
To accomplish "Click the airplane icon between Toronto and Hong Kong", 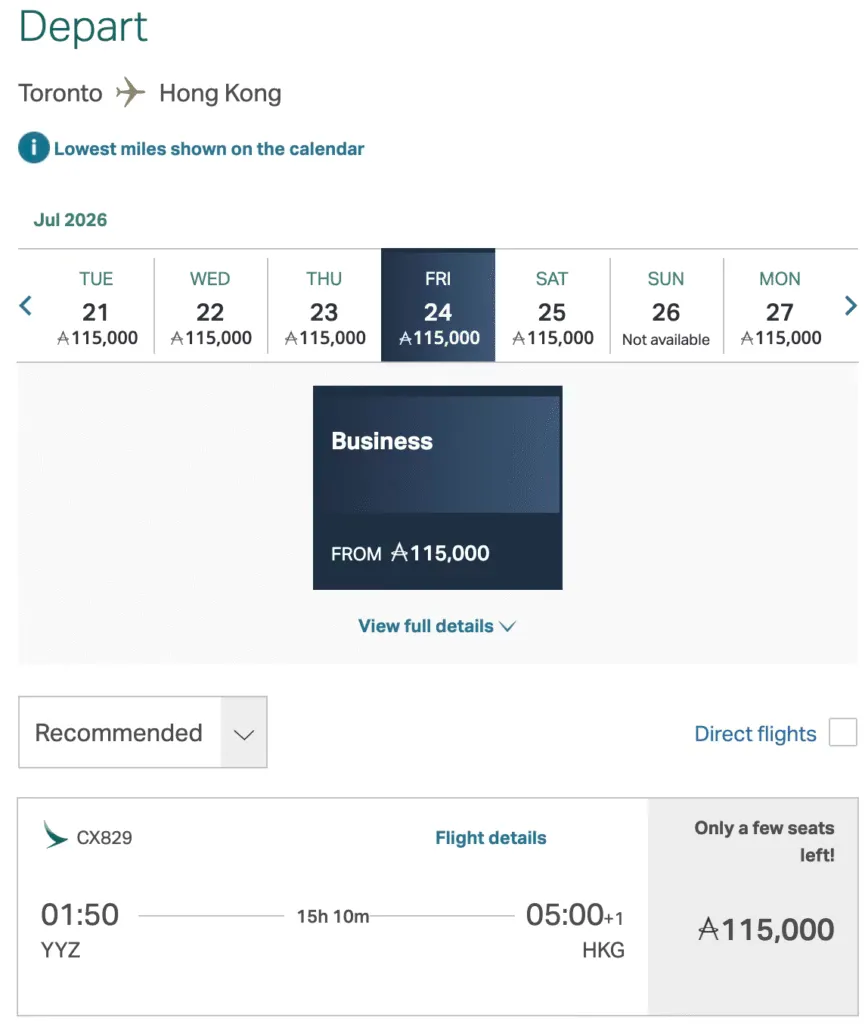I will click(130, 92).
